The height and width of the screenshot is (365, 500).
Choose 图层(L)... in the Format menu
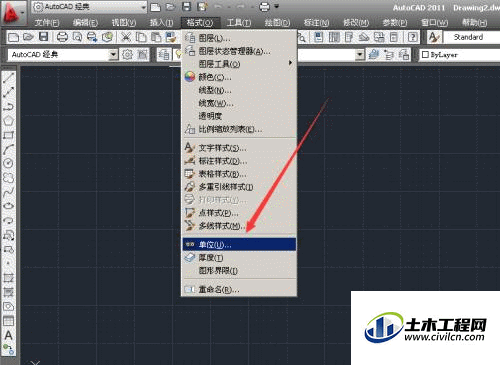(x=239, y=38)
